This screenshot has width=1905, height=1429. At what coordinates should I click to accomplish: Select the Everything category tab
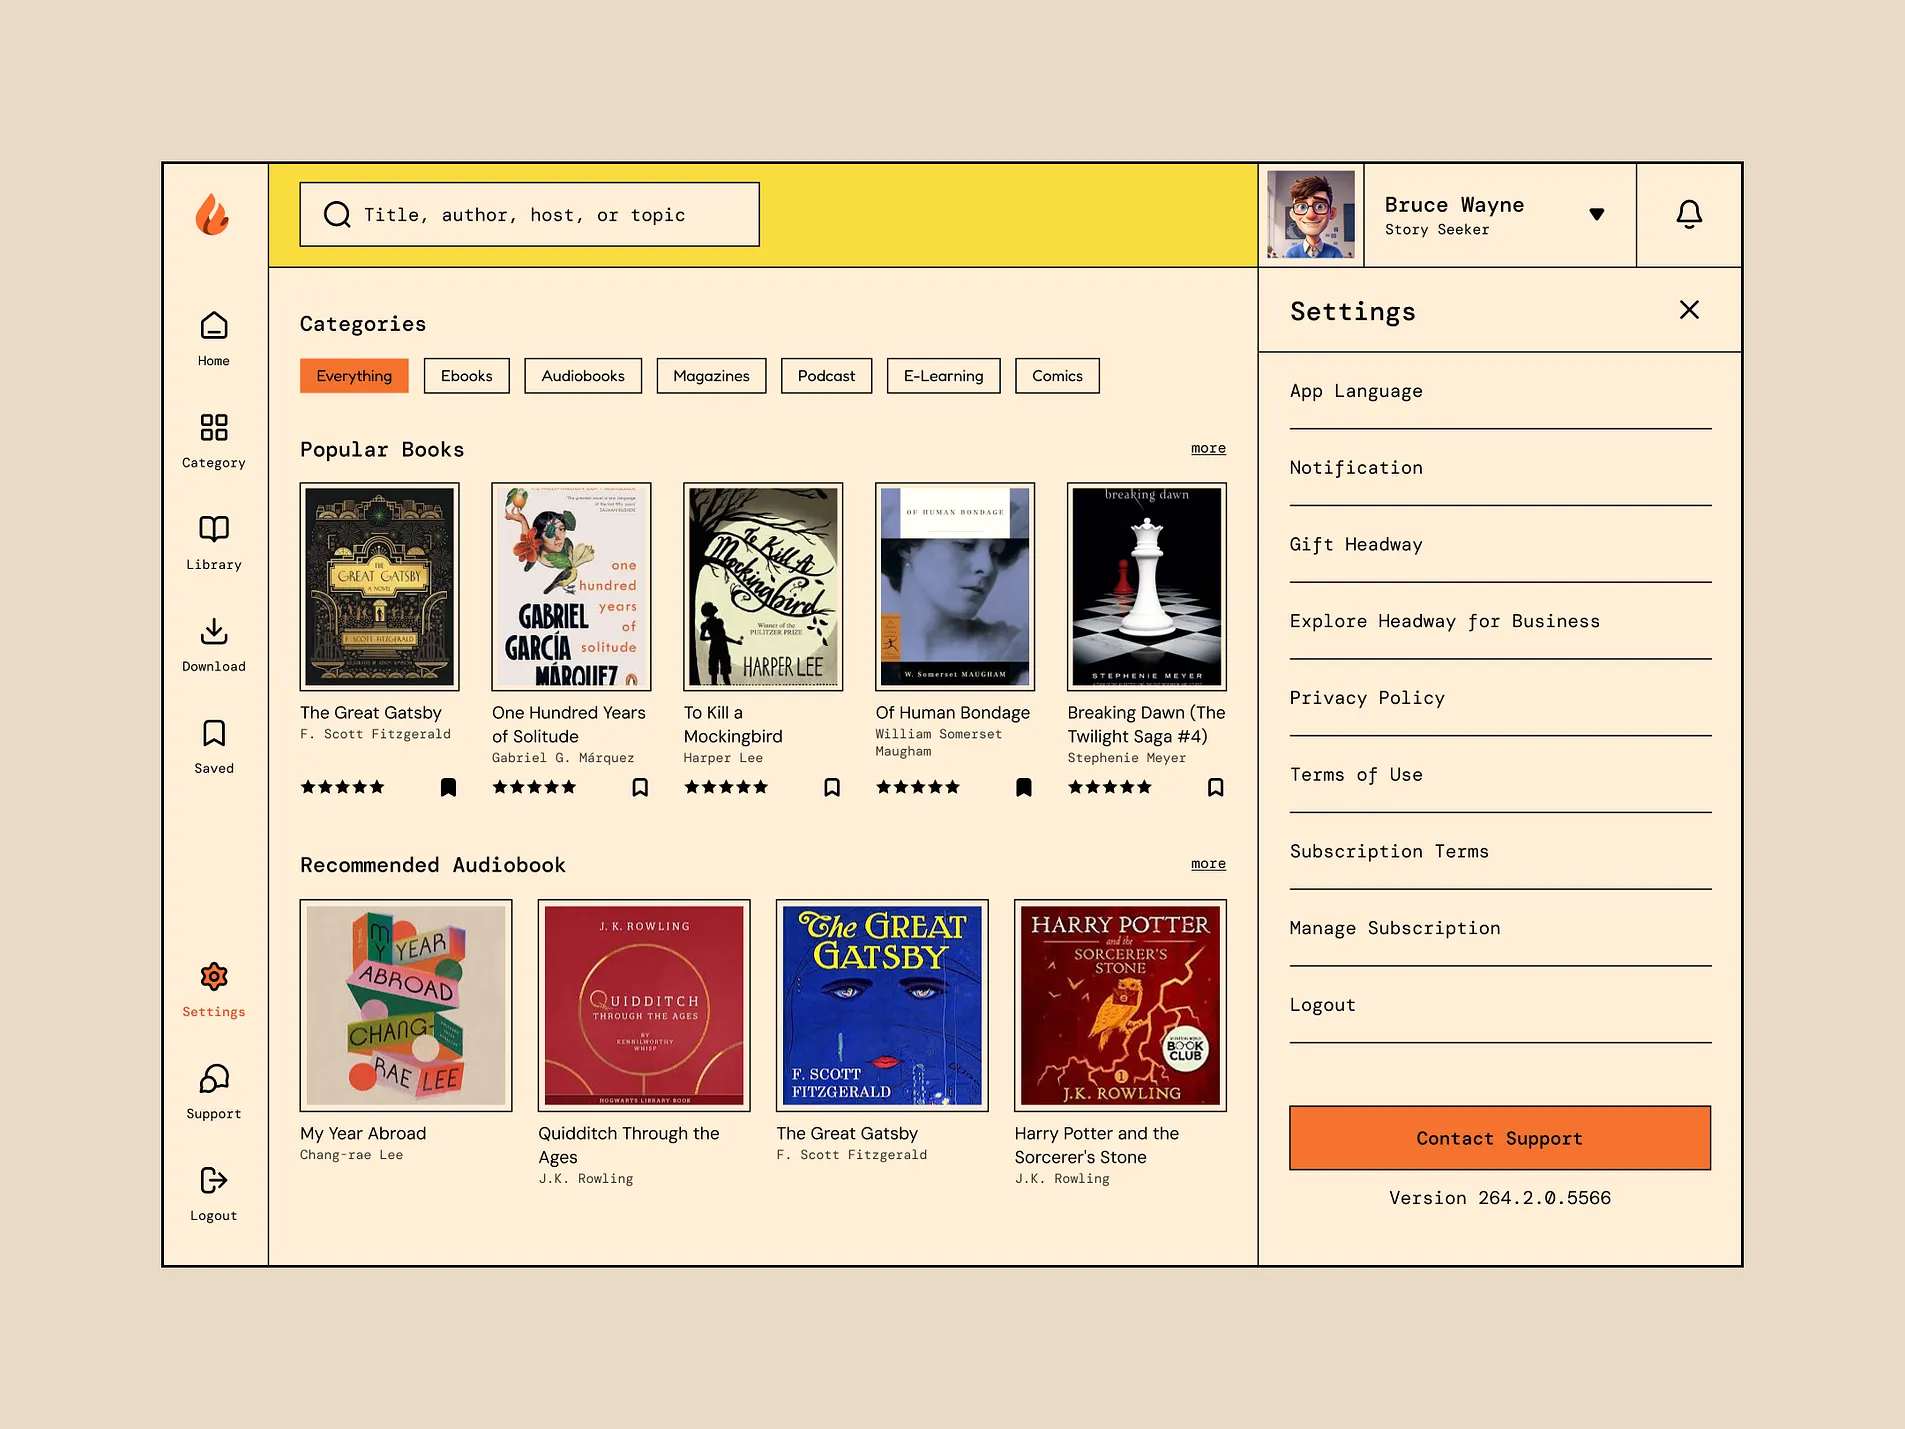coord(354,376)
